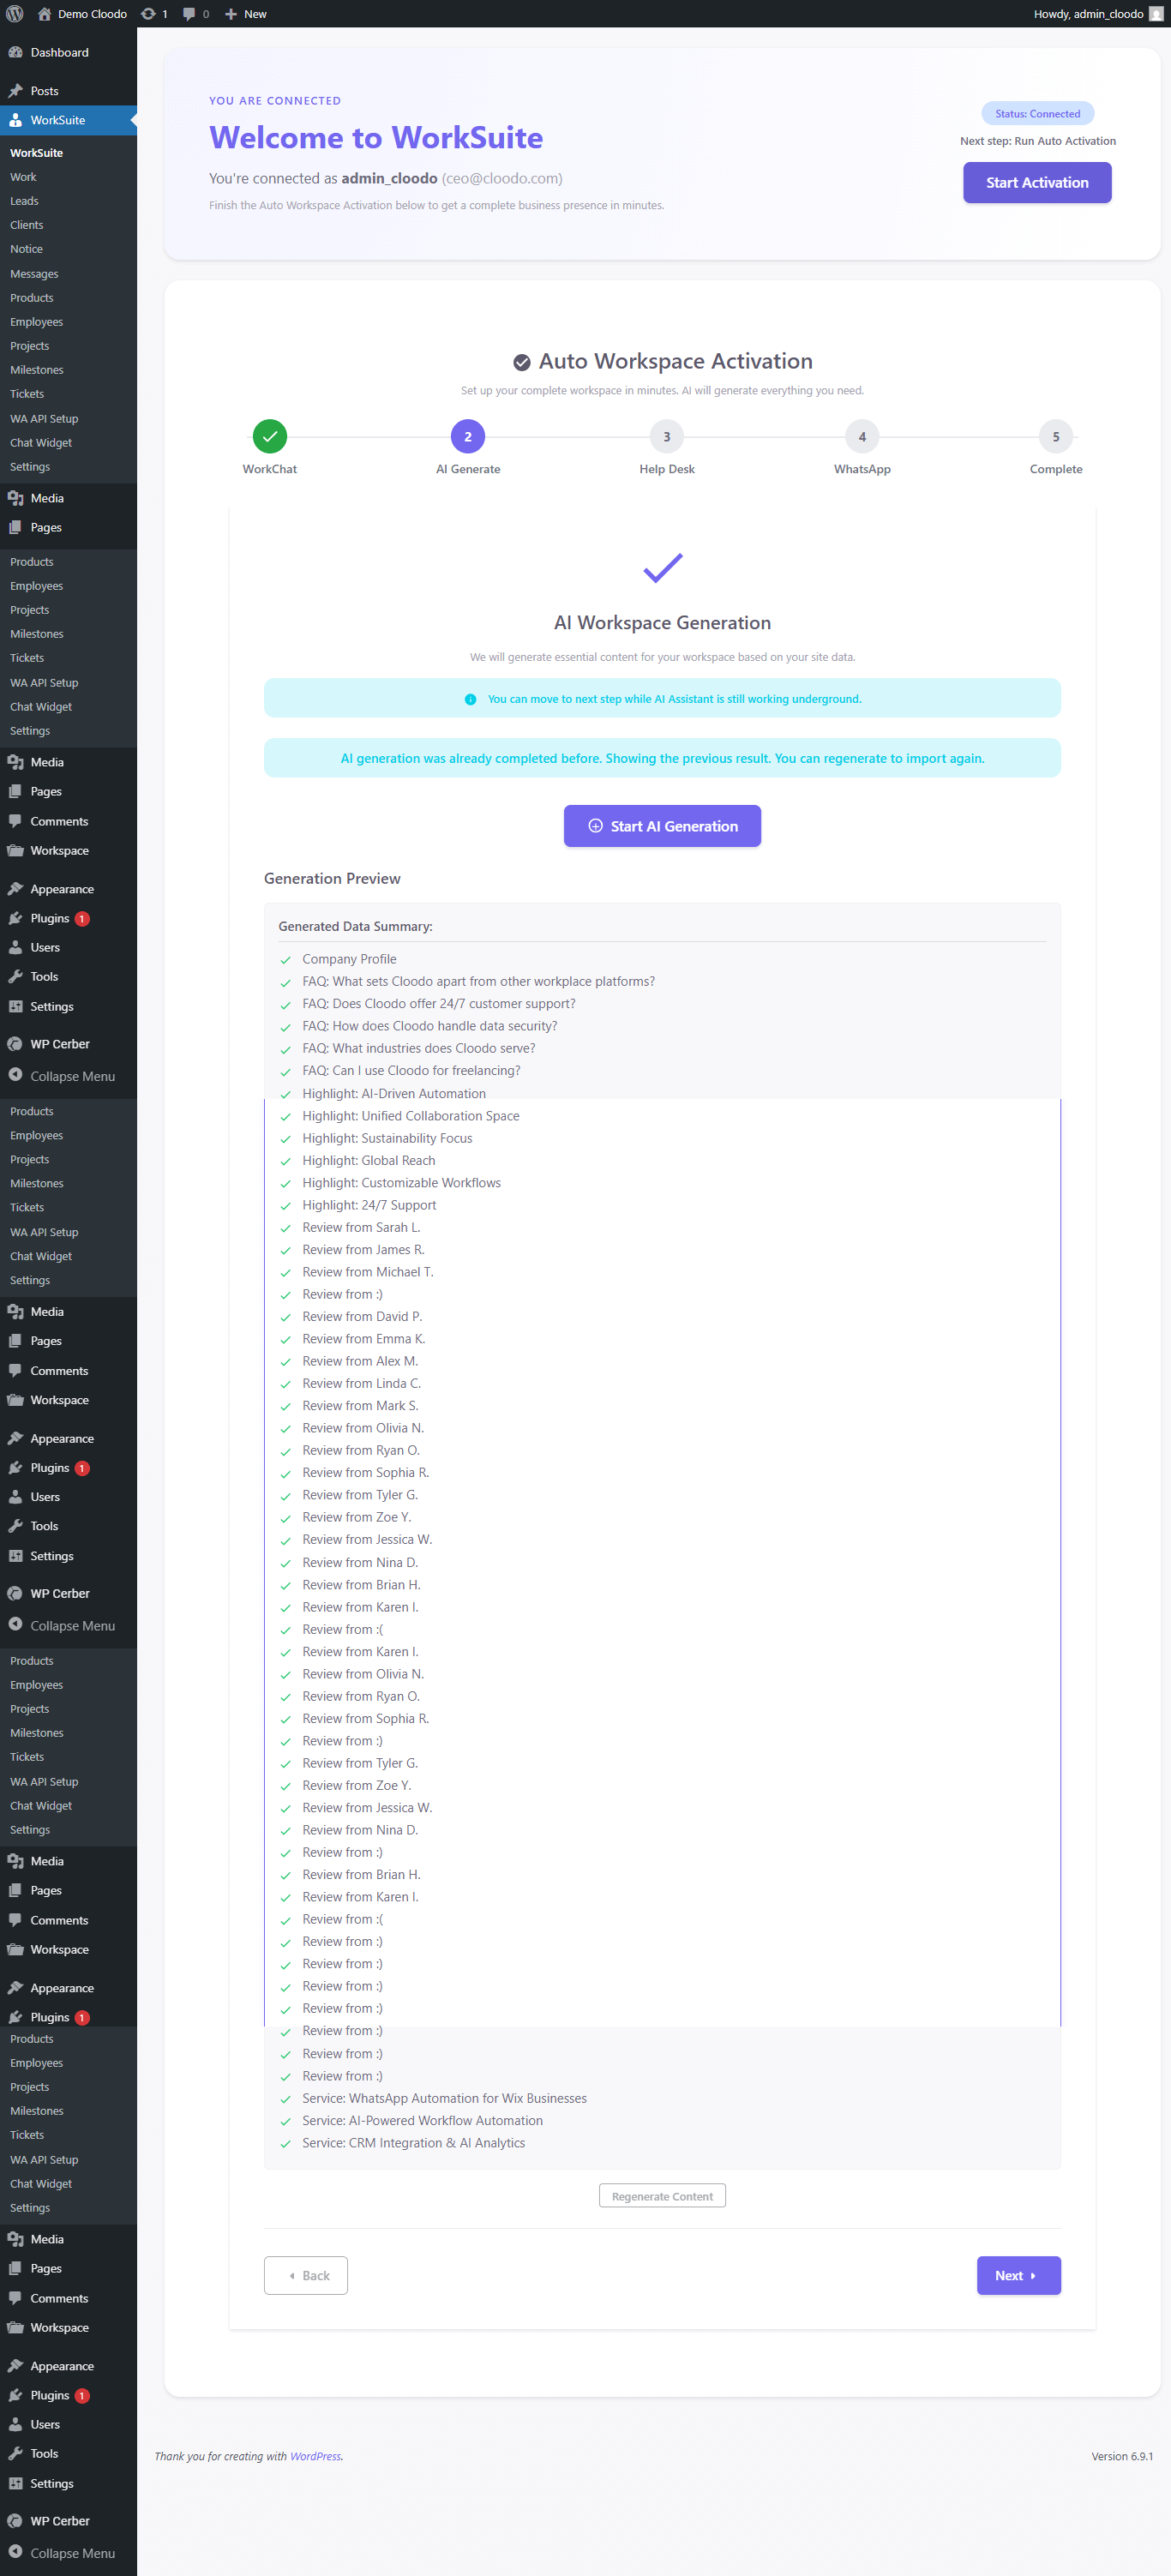Click the notice about moving to next step
Image resolution: width=1171 pixels, height=2576 pixels.
point(662,698)
